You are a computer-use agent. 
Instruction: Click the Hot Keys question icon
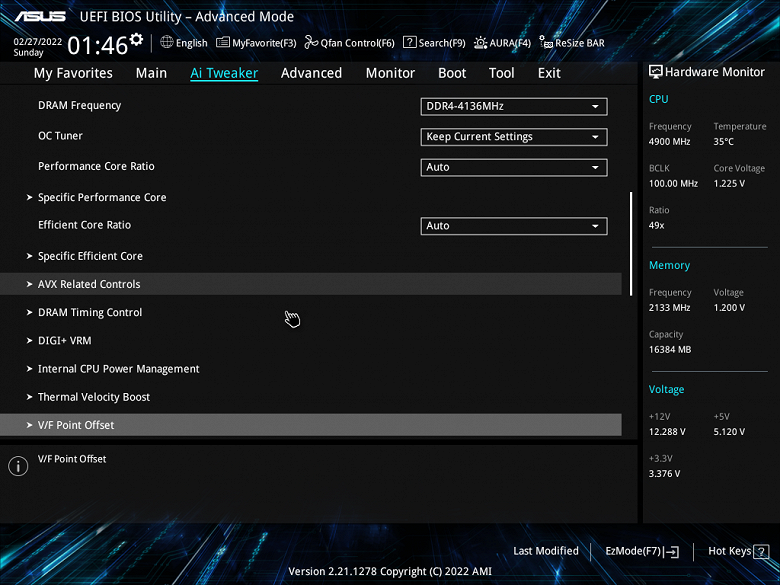click(x=761, y=551)
